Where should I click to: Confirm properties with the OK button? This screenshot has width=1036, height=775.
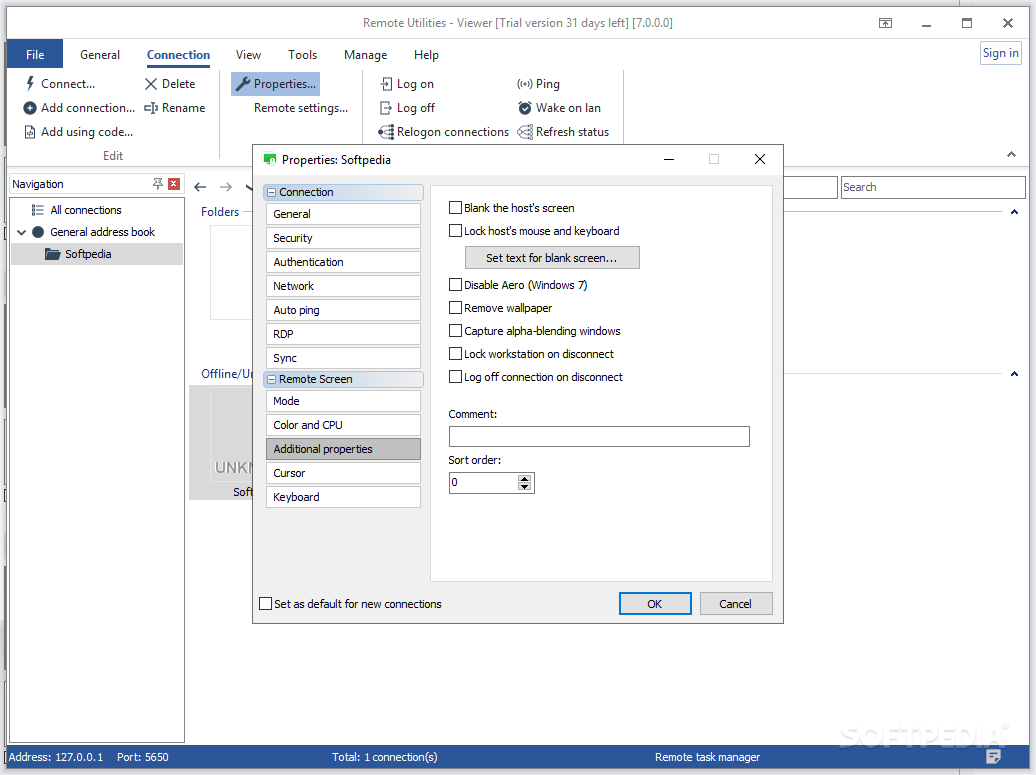click(655, 603)
